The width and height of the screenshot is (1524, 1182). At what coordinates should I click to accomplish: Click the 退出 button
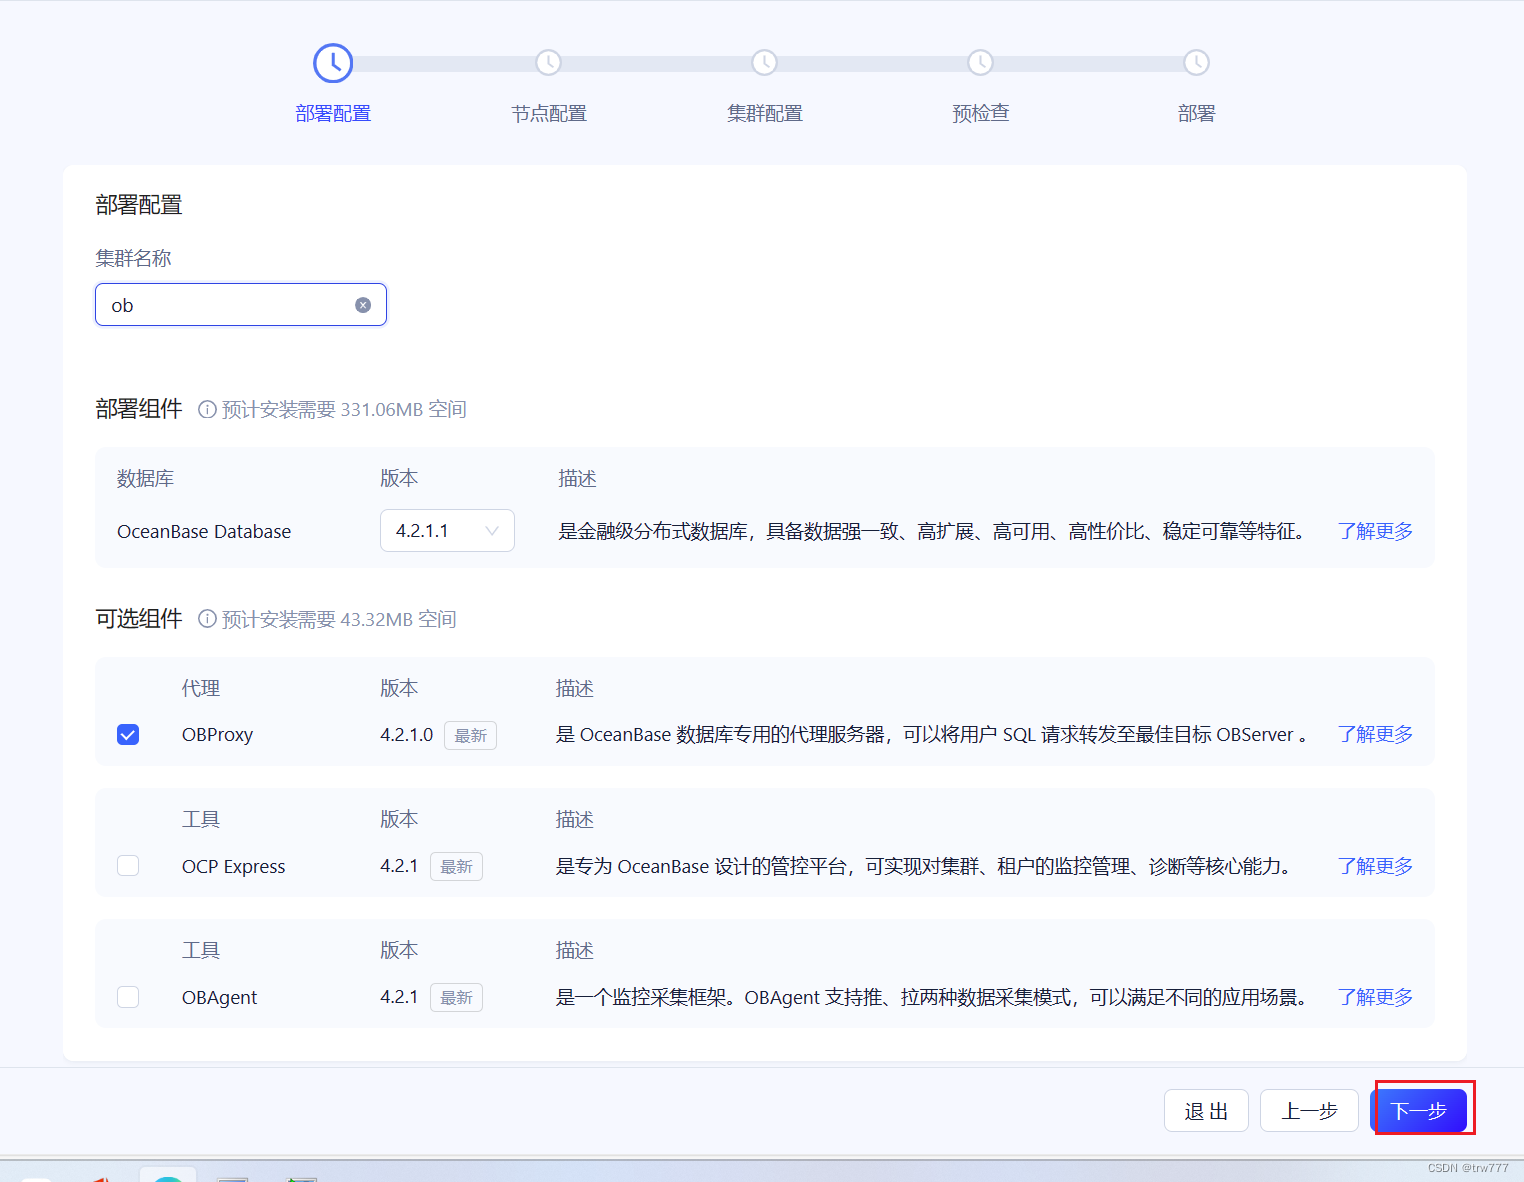pyautogui.click(x=1206, y=1111)
